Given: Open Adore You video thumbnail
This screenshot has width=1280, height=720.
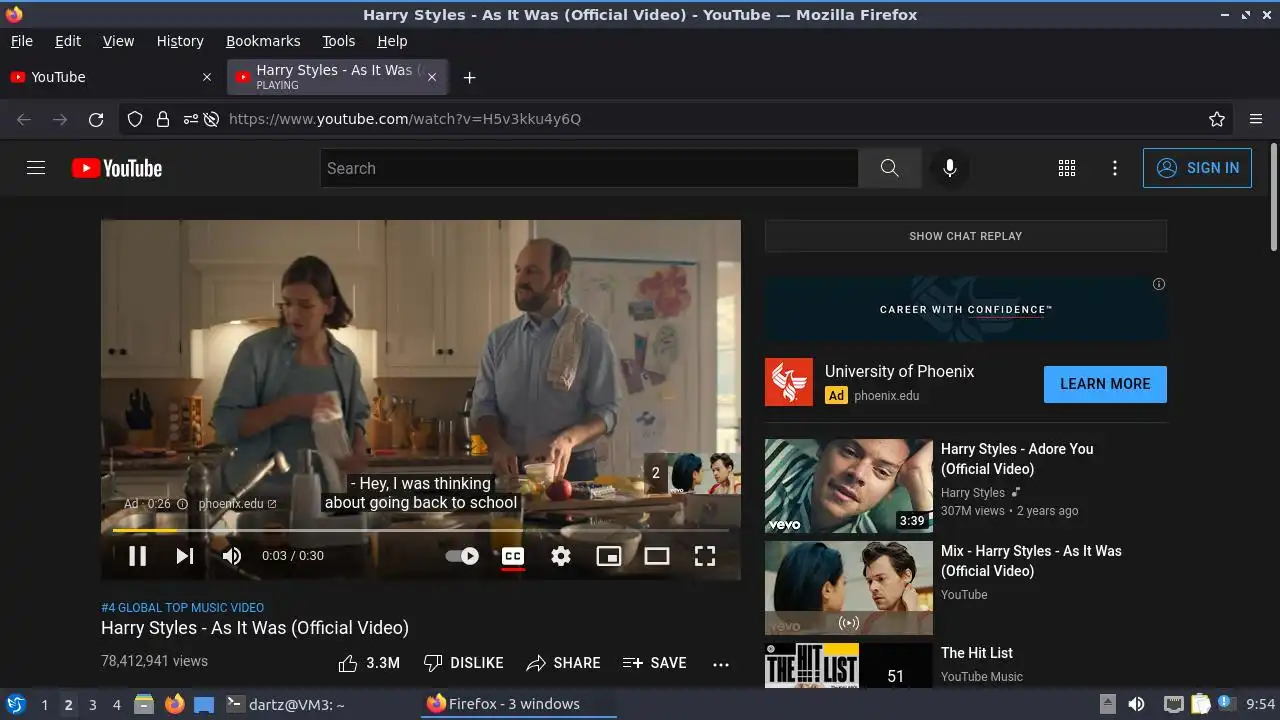Looking at the screenshot, I should click(x=849, y=486).
